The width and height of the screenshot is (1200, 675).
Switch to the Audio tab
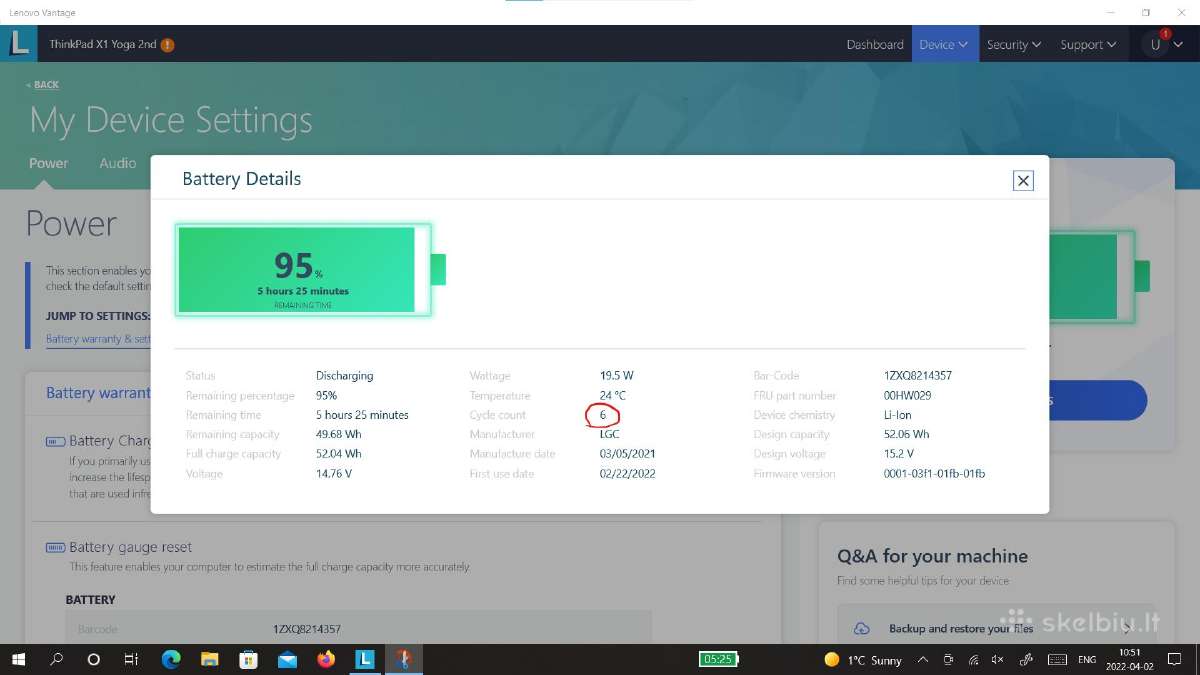(118, 163)
